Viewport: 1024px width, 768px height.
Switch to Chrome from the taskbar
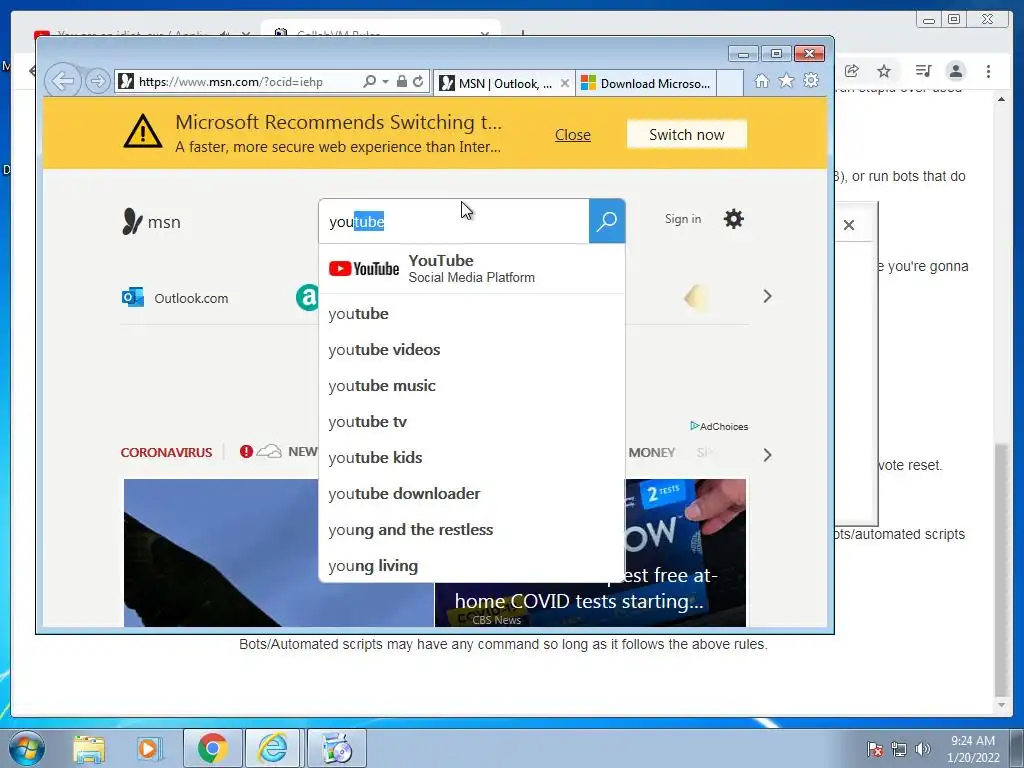tap(212, 748)
